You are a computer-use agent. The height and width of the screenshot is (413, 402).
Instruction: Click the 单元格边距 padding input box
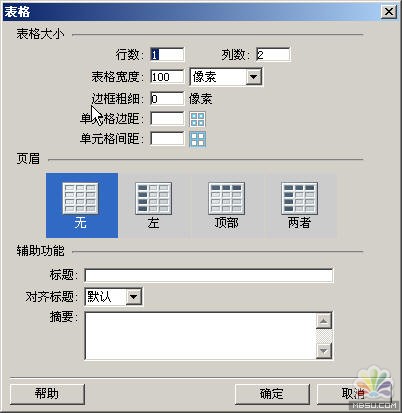(167, 119)
